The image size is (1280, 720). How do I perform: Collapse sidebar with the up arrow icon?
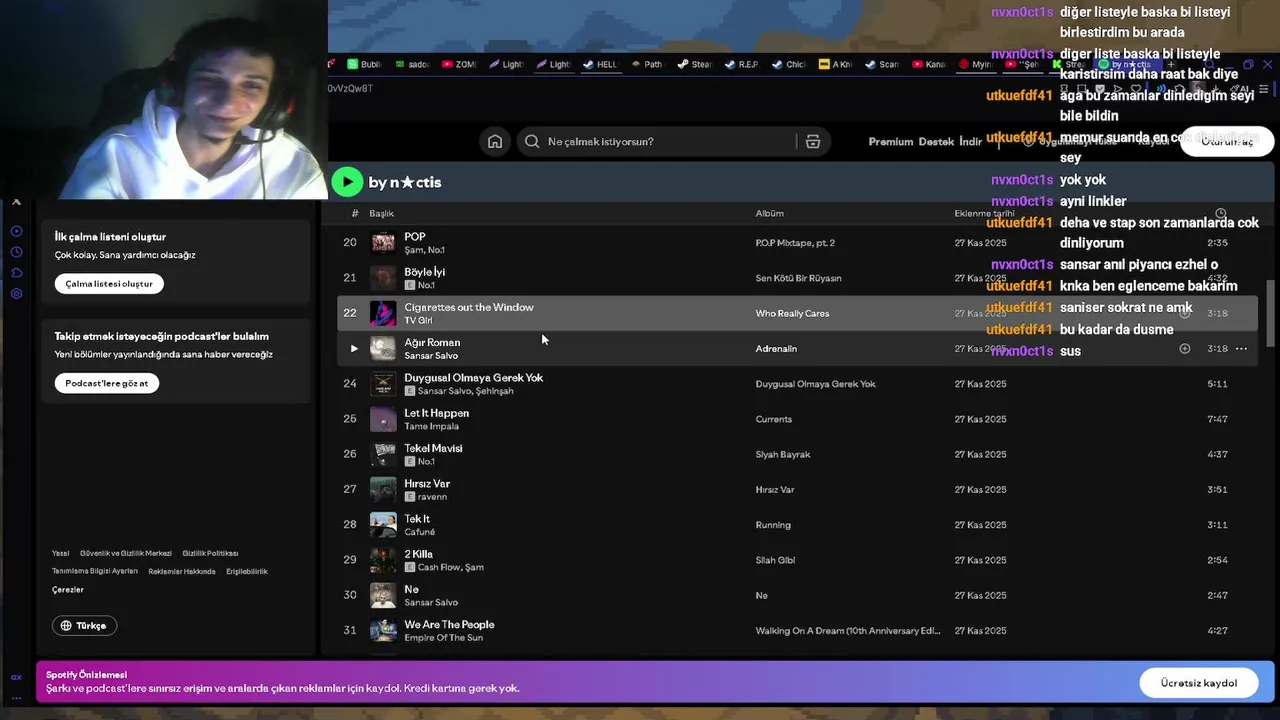[16, 202]
